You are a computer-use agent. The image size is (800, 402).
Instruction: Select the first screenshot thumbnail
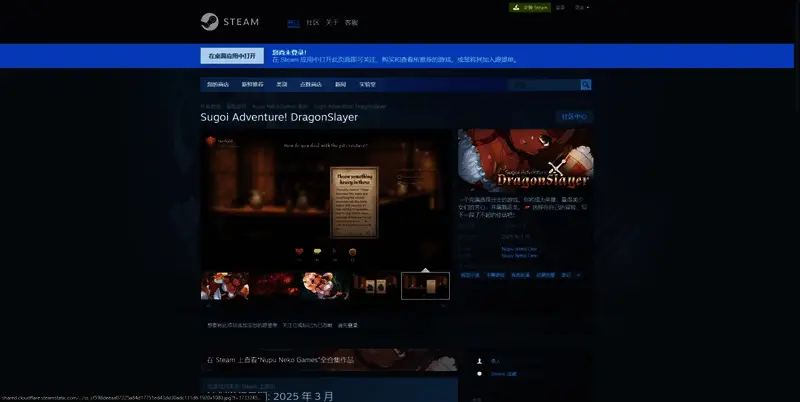225,286
